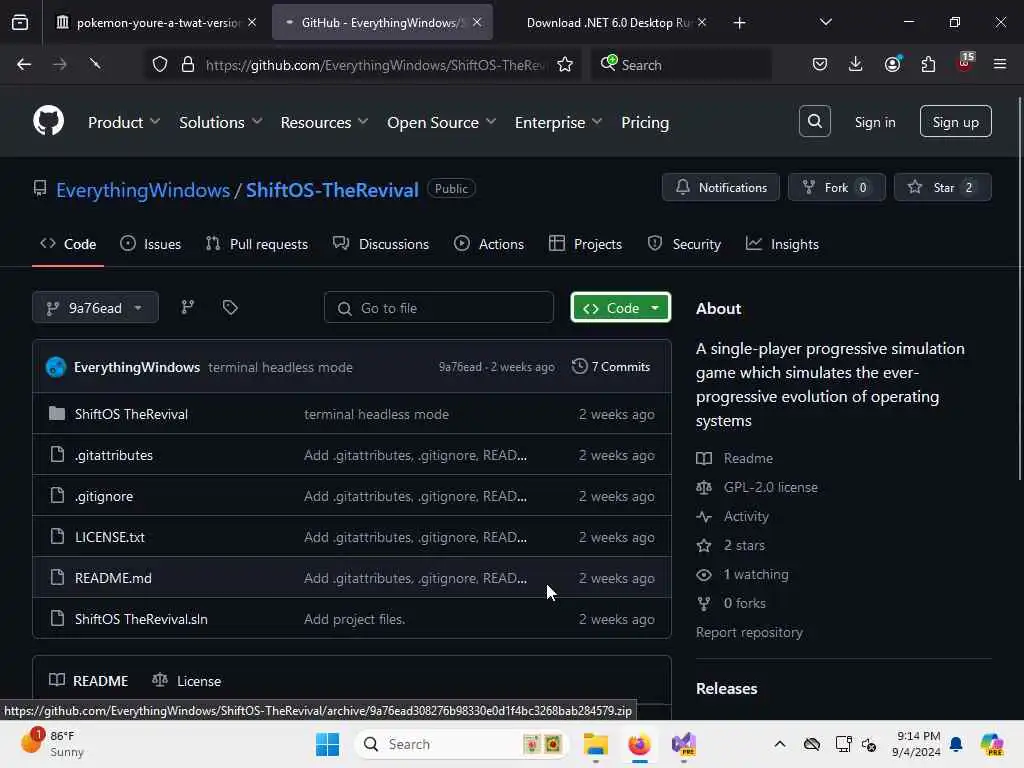
Task: Click the commit history clock icon
Action: pyautogui.click(x=579, y=366)
